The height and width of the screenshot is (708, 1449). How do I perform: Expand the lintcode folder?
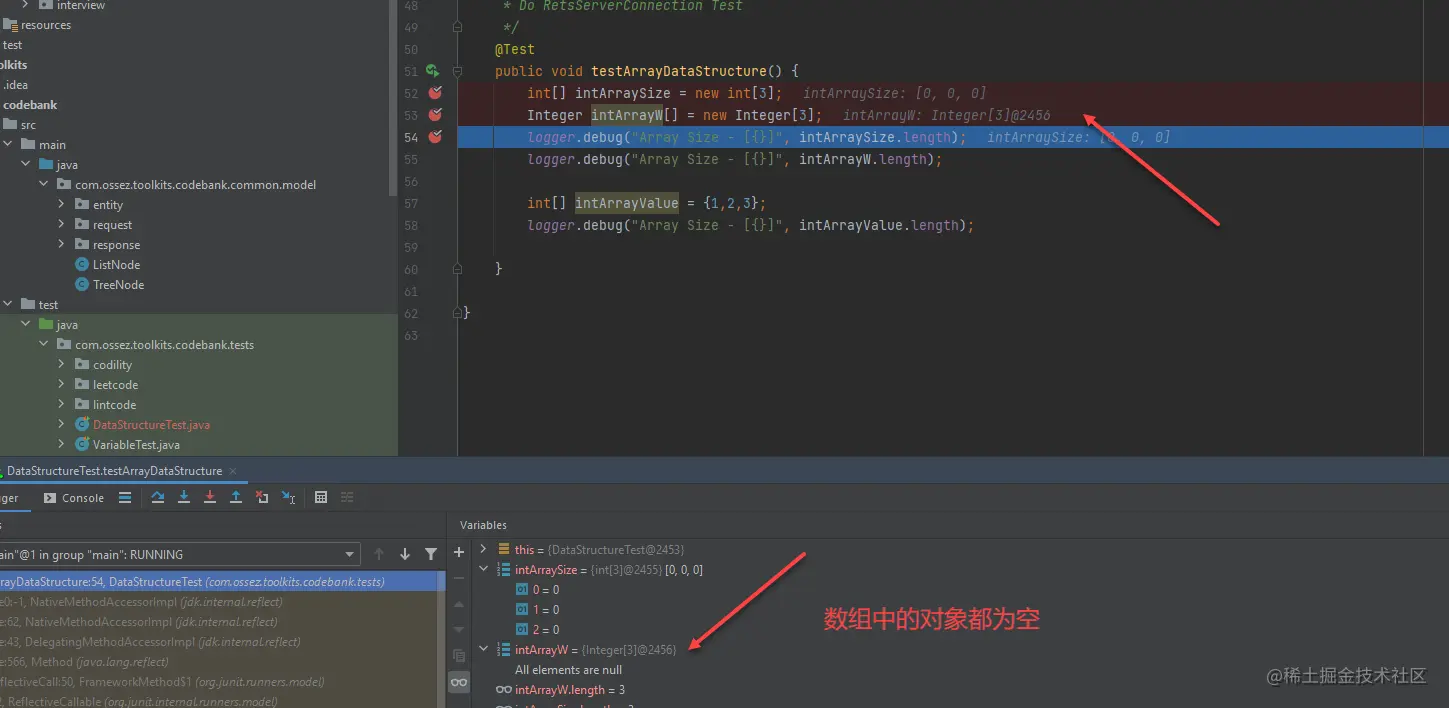click(62, 405)
